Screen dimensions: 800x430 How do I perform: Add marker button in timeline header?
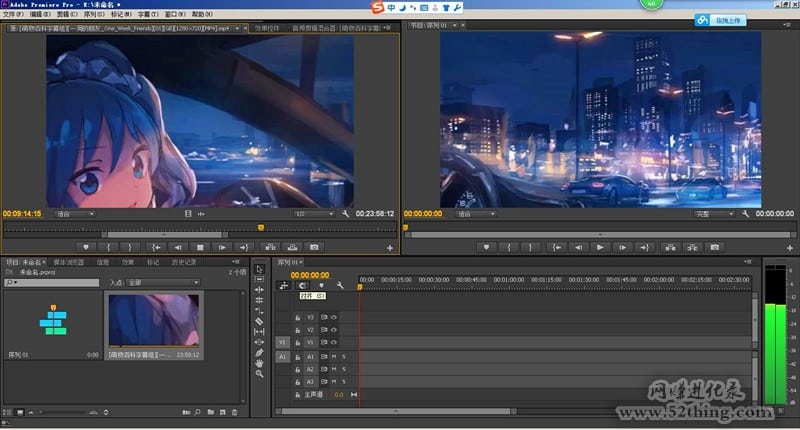click(321, 286)
